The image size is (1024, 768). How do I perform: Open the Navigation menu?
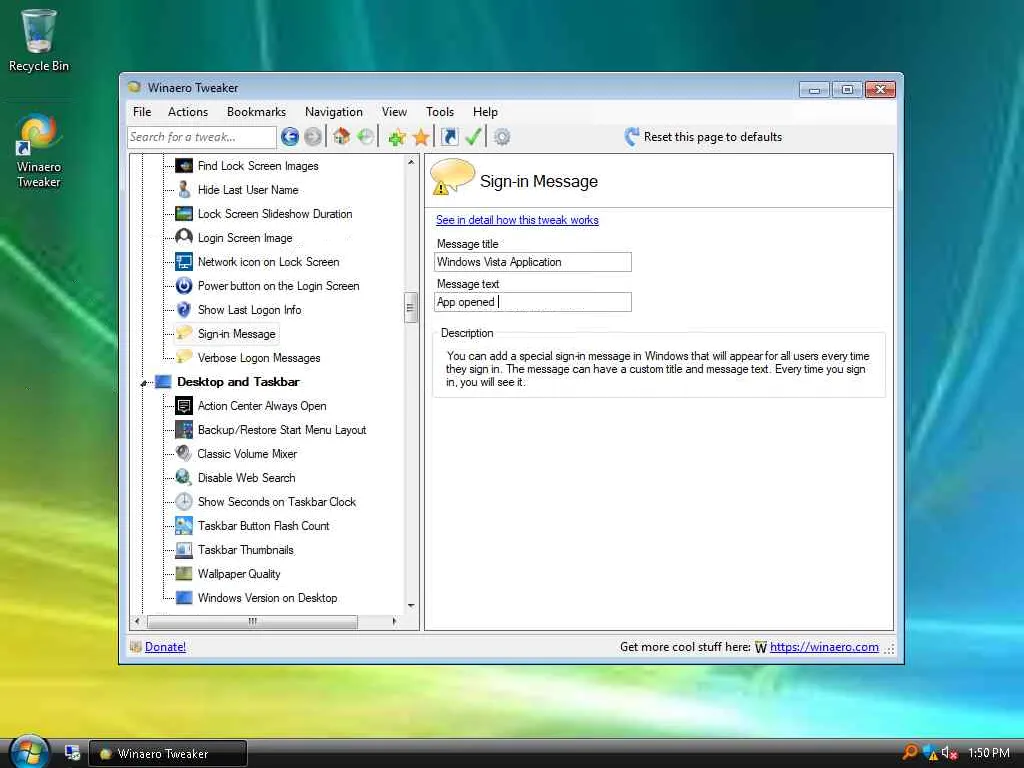333,112
